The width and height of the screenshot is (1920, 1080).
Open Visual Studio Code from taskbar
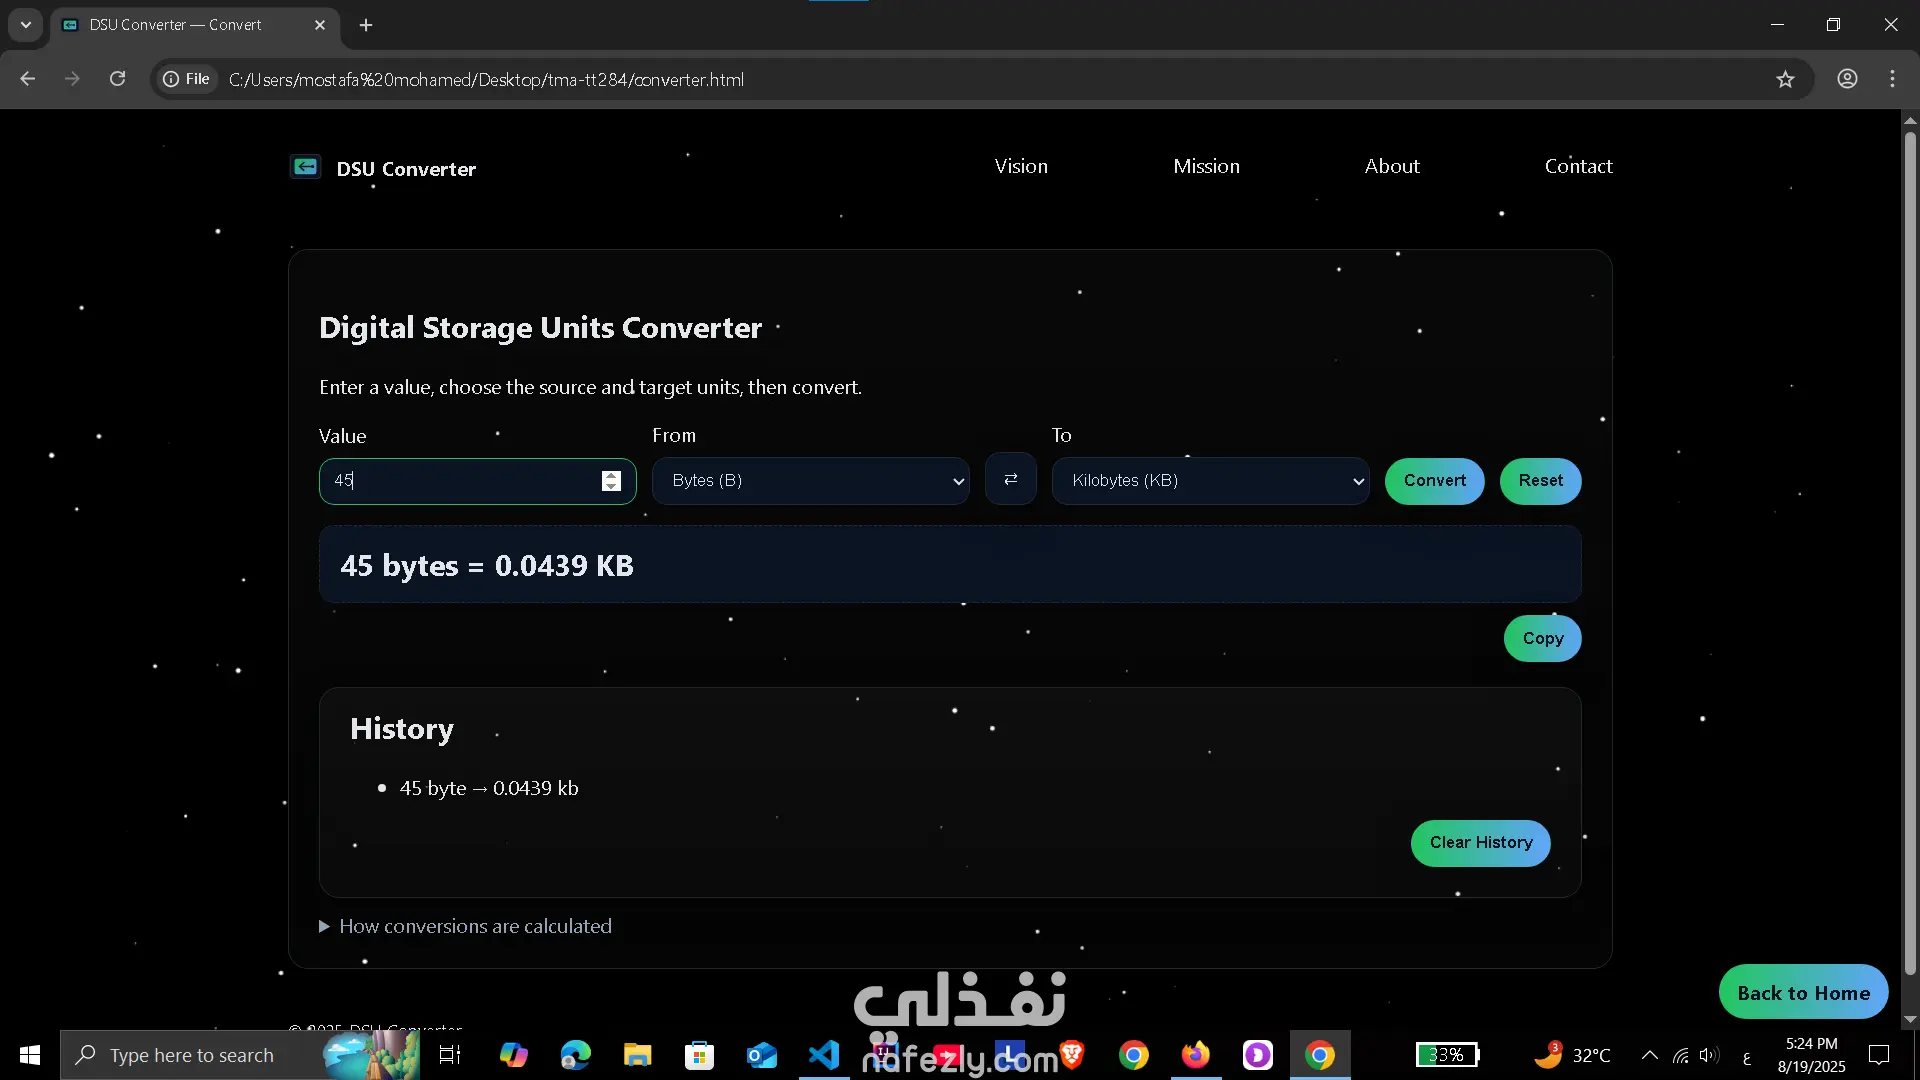click(x=824, y=1055)
